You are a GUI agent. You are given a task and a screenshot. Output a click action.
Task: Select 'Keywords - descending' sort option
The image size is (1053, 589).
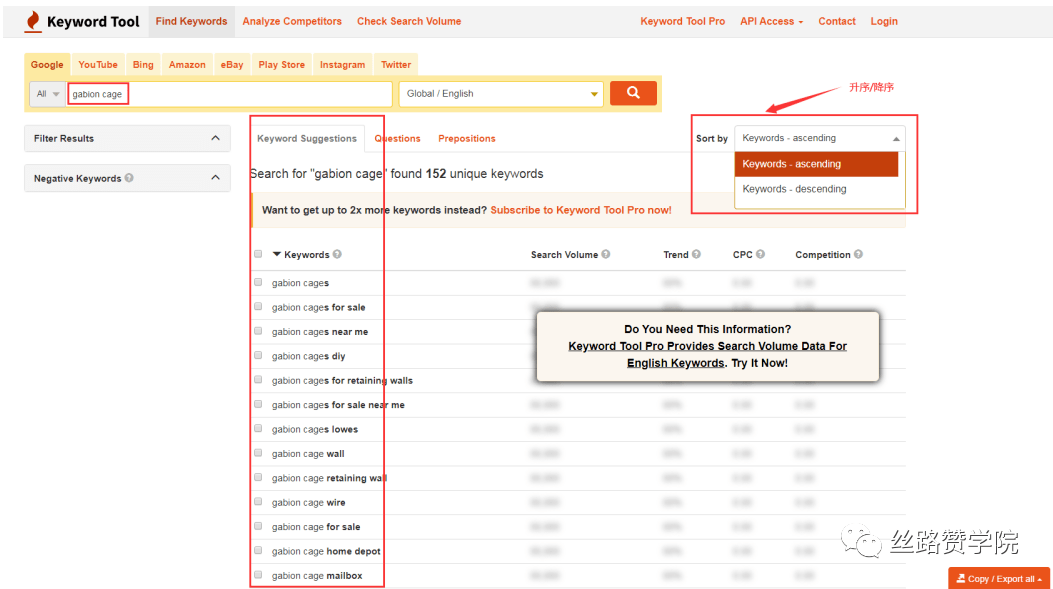(817, 189)
